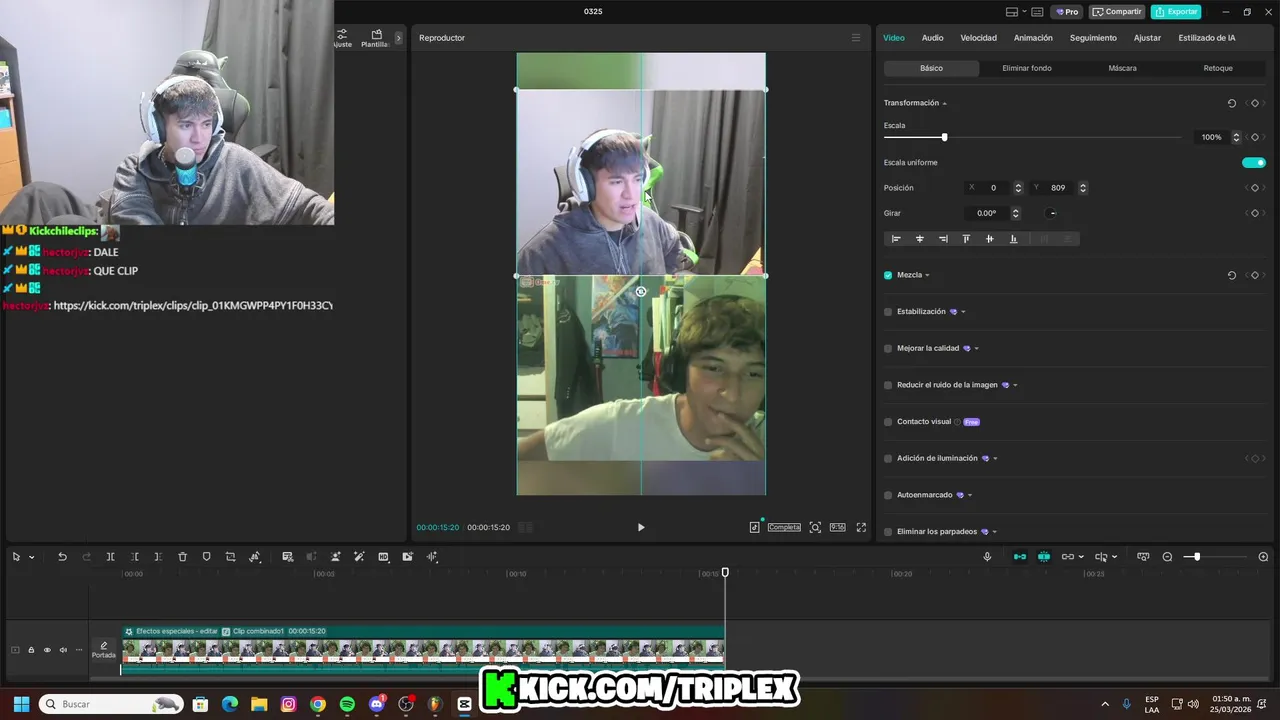Viewport: 1280px width, 720px height.
Task: Click the Pro upgrade button
Action: coord(1066,12)
